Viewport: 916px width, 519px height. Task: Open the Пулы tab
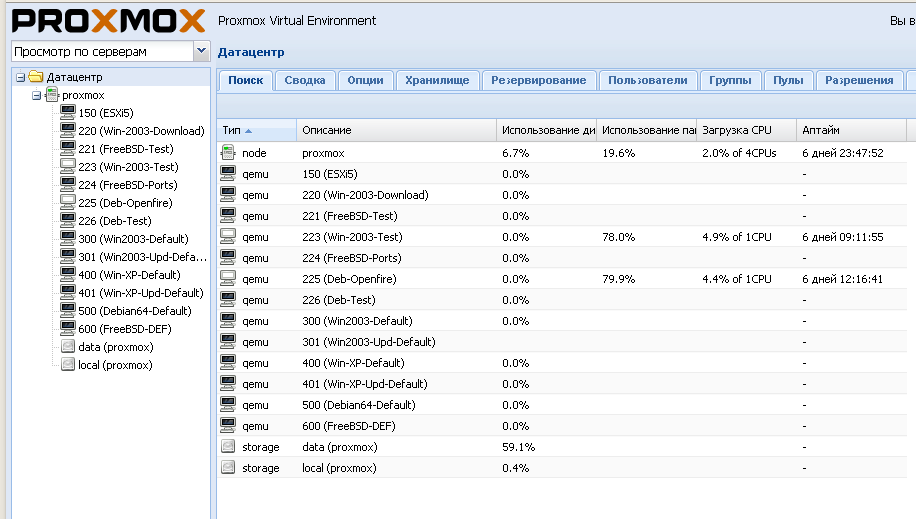pyautogui.click(x=788, y=80)
